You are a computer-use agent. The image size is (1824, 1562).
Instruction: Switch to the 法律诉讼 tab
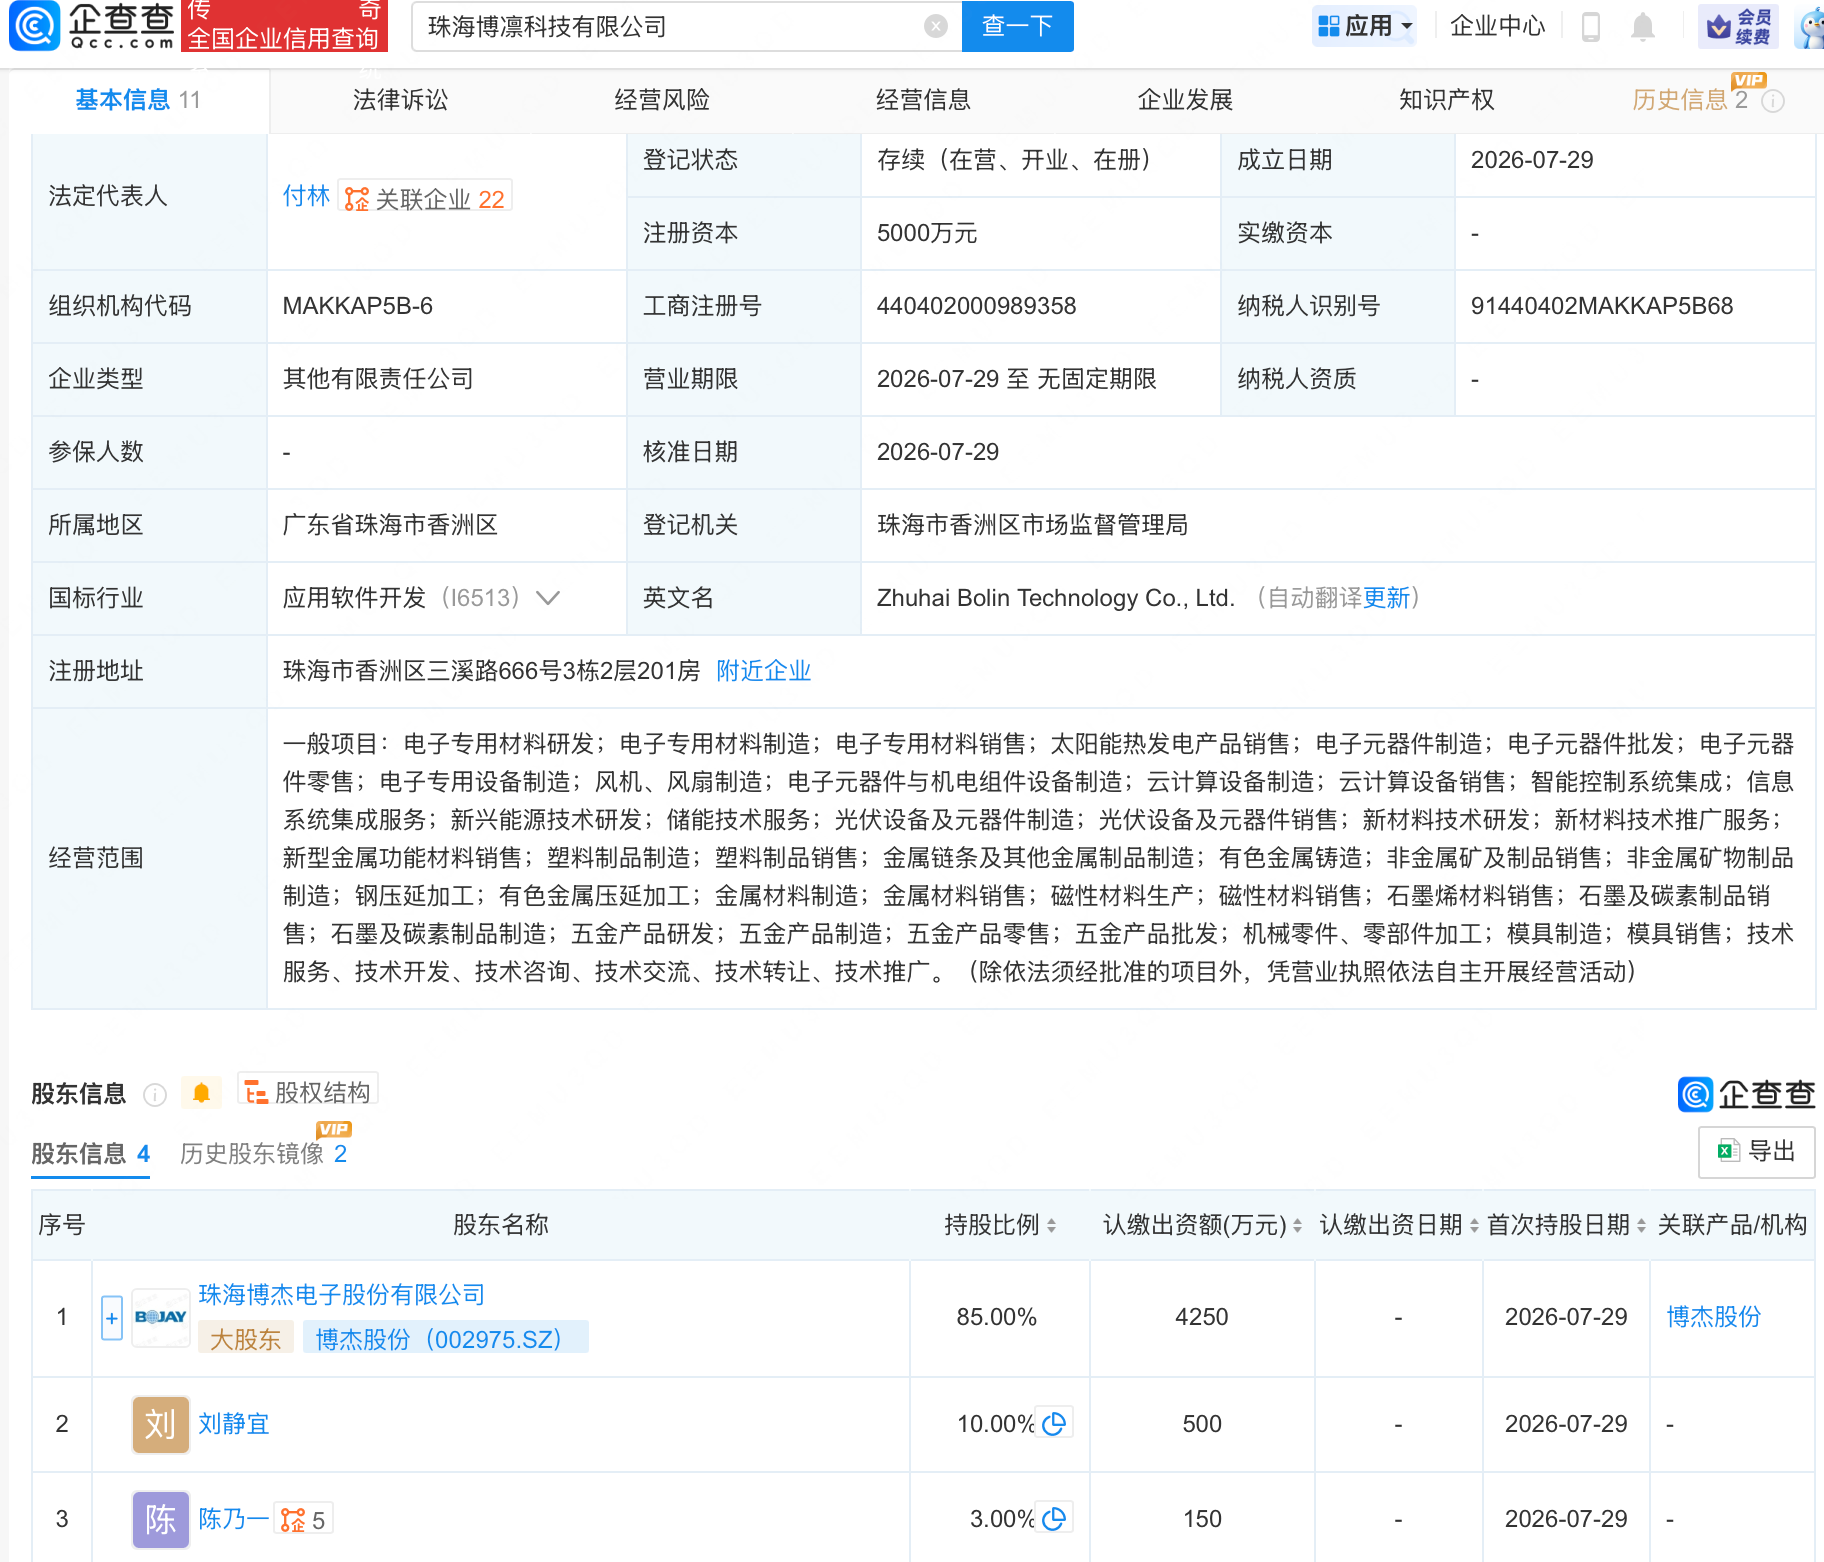[400, 100]
